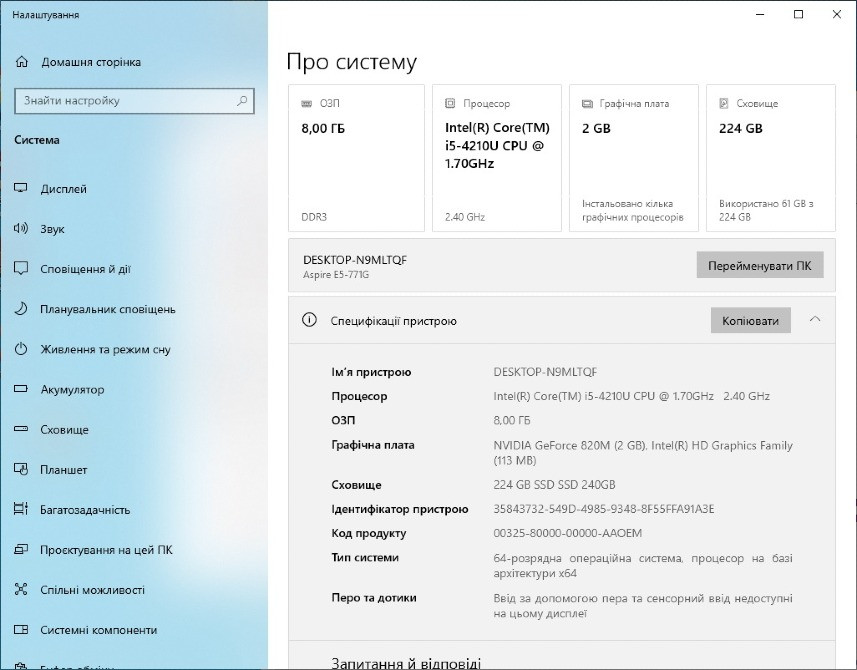The image size is (857, 670).
Task: Click the Багатозадачність icon
Action: click(21, 509)
